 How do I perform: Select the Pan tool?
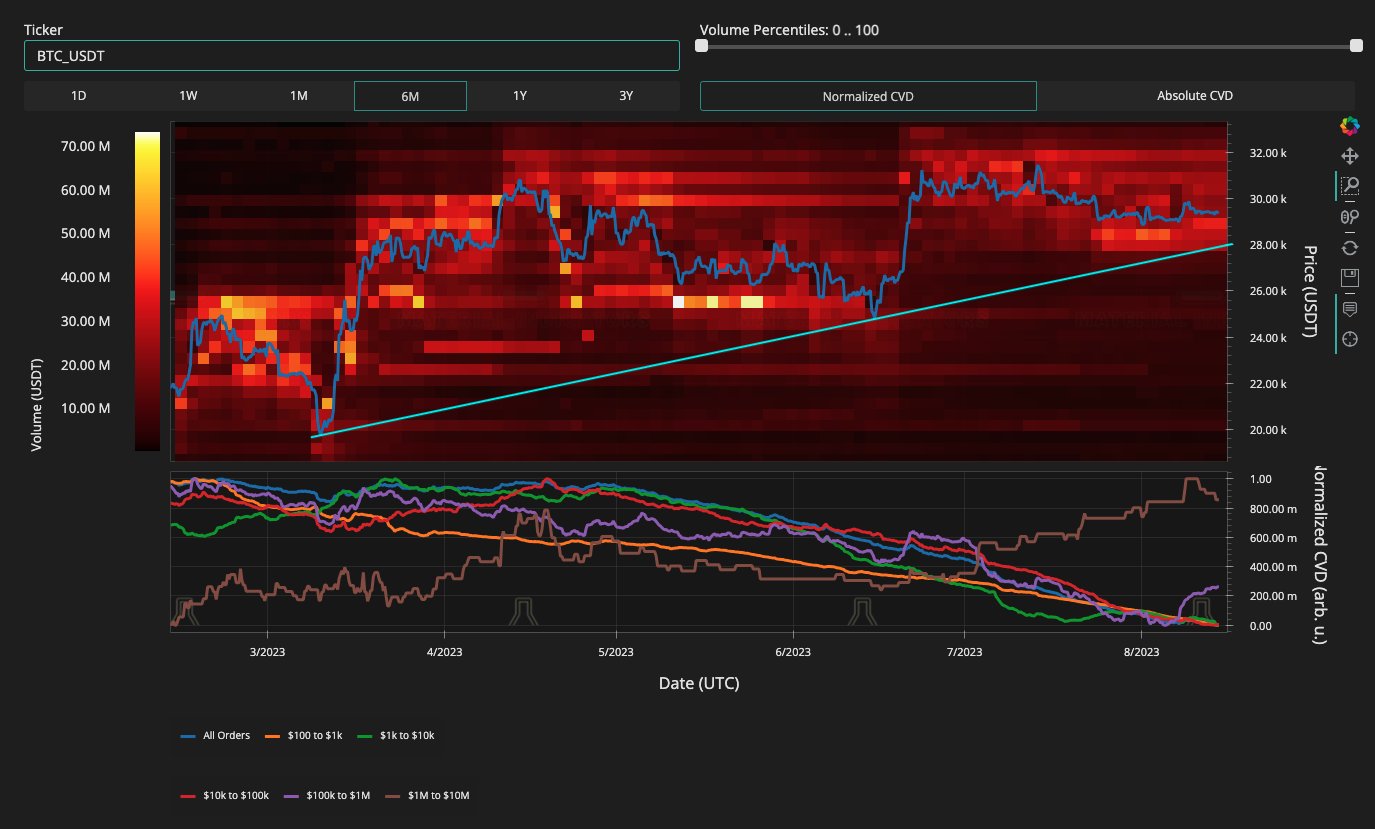pos(1350,156)
